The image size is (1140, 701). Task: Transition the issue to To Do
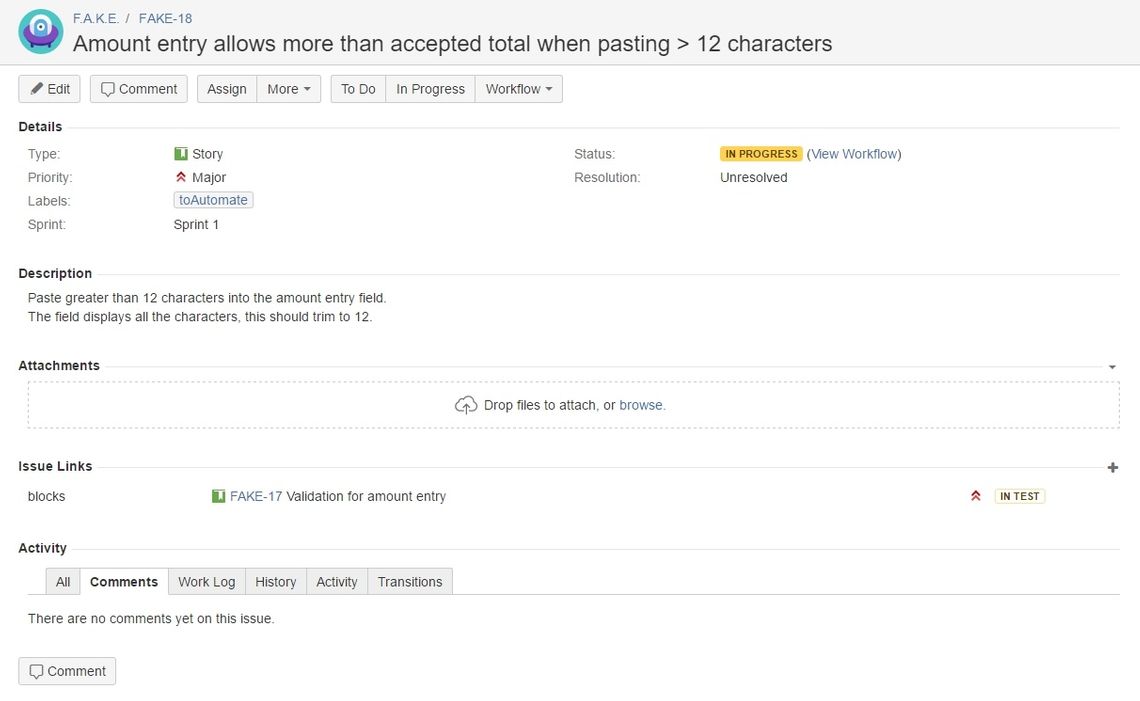[358, 89]
